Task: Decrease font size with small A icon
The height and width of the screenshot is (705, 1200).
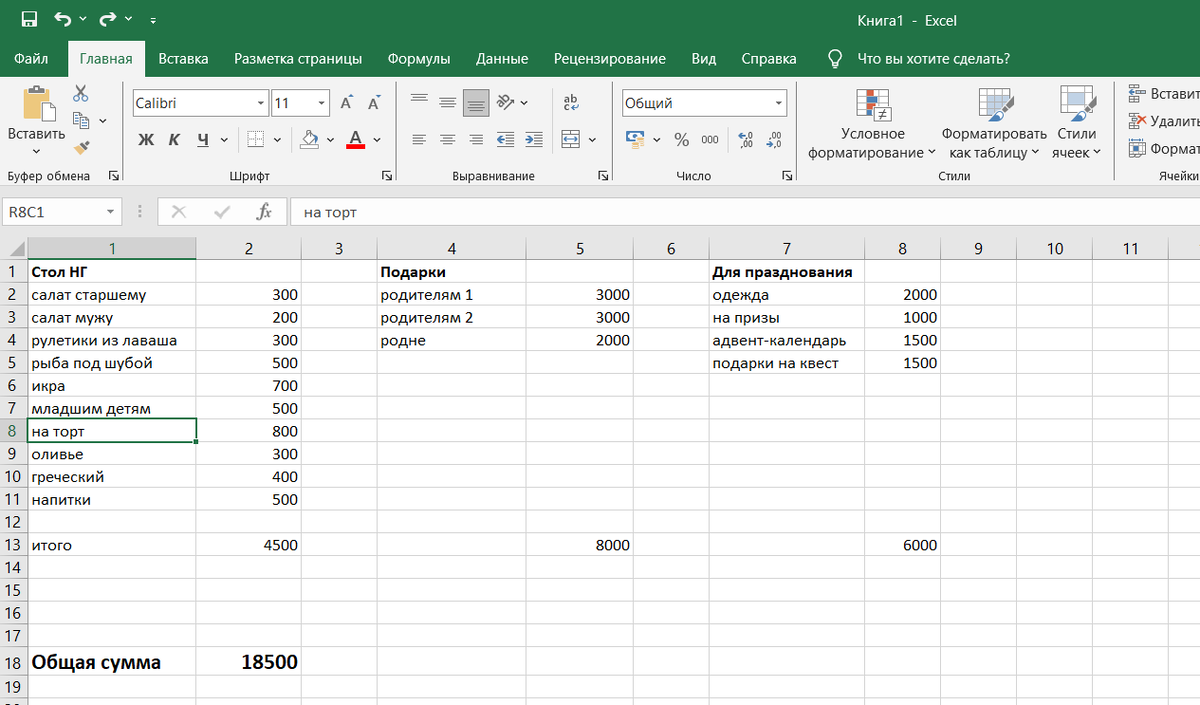Action: click(374, 103)
